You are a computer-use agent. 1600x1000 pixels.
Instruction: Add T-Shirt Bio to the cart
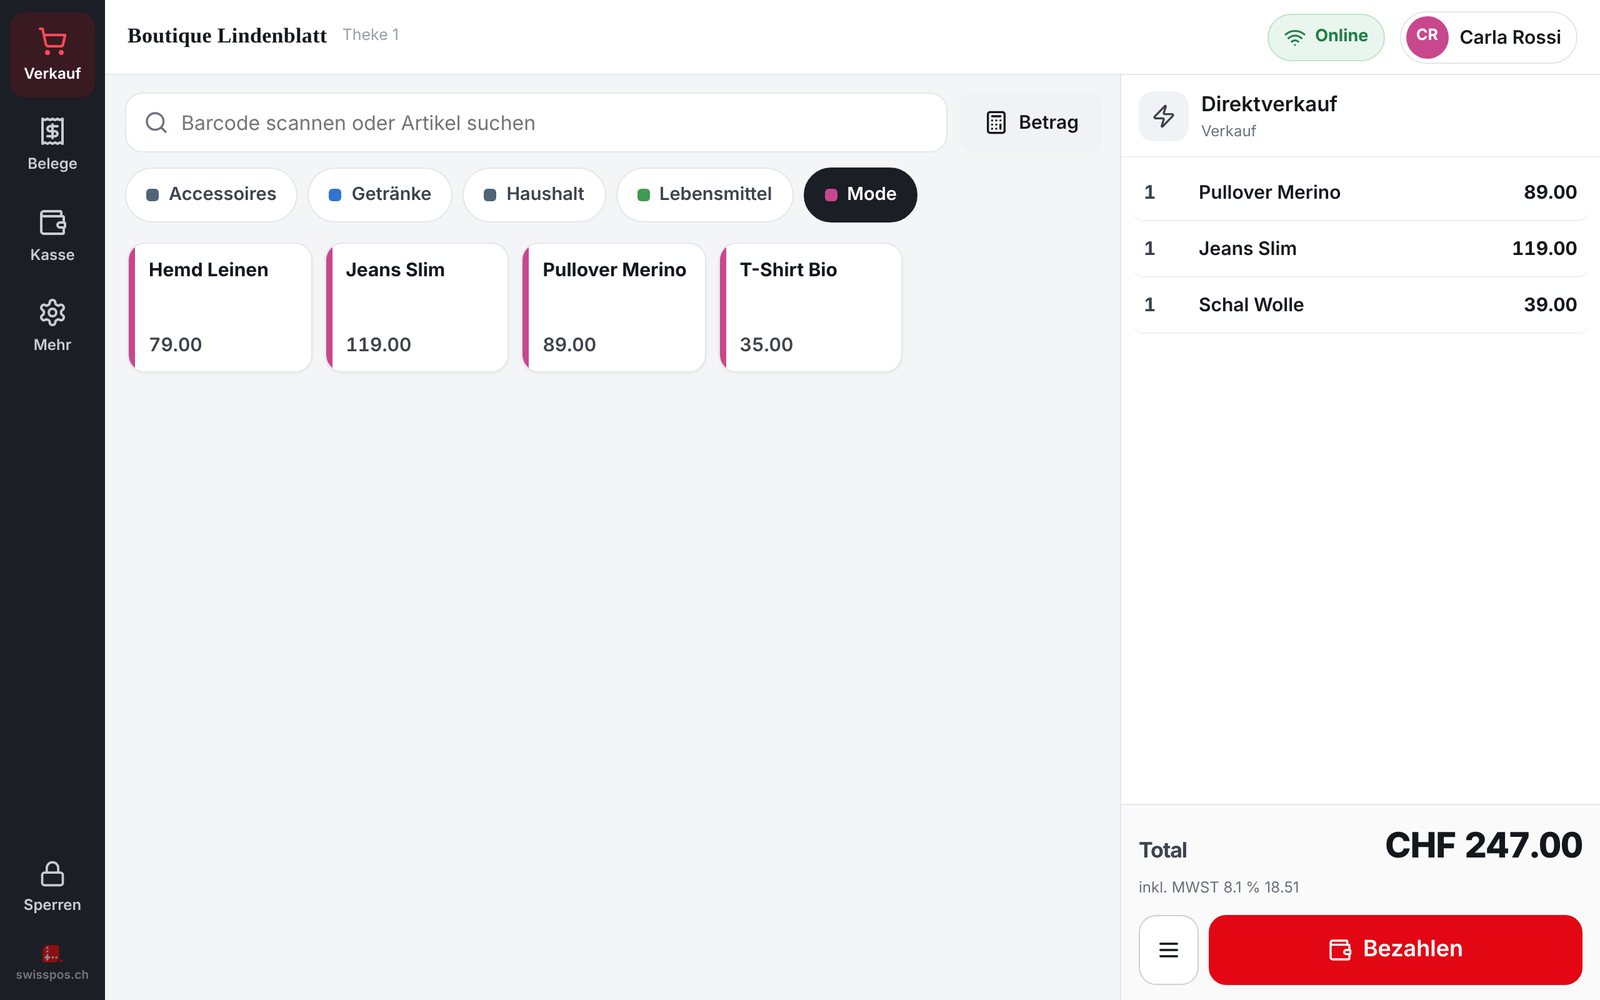(811, 308)
